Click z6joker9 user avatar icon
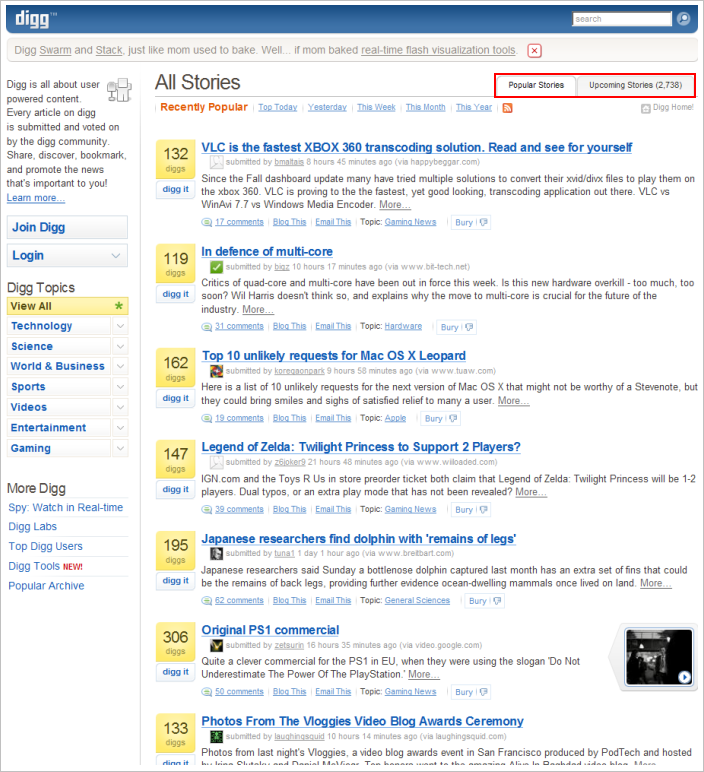 (217, 462)
